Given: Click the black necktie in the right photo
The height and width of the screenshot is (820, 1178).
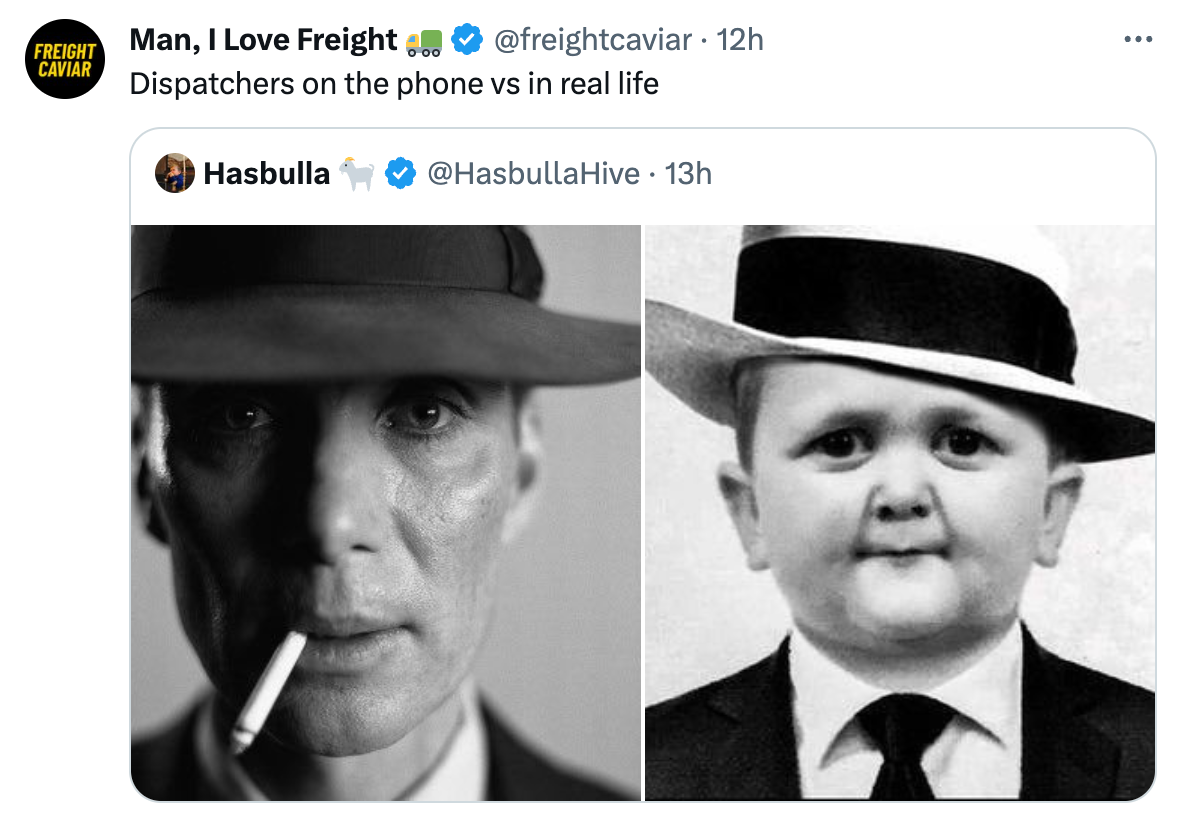Looking at the screenshot, I should pyautogui.click(x=902, y=741).
